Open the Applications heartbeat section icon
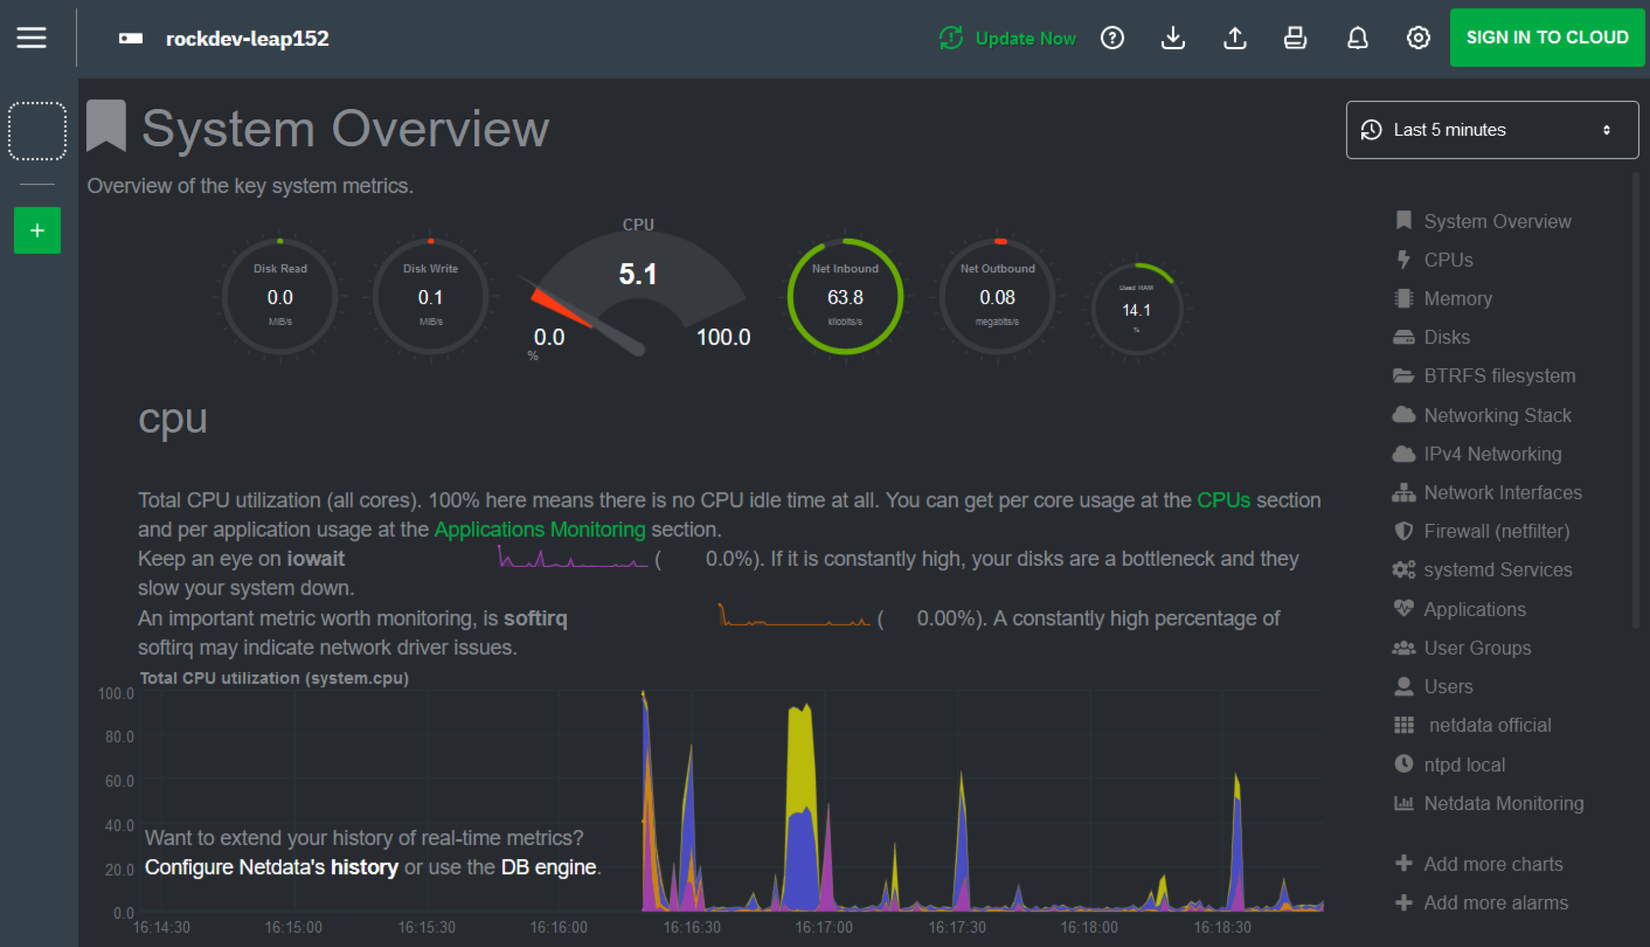The image size is (1650, 947). 1404,609
